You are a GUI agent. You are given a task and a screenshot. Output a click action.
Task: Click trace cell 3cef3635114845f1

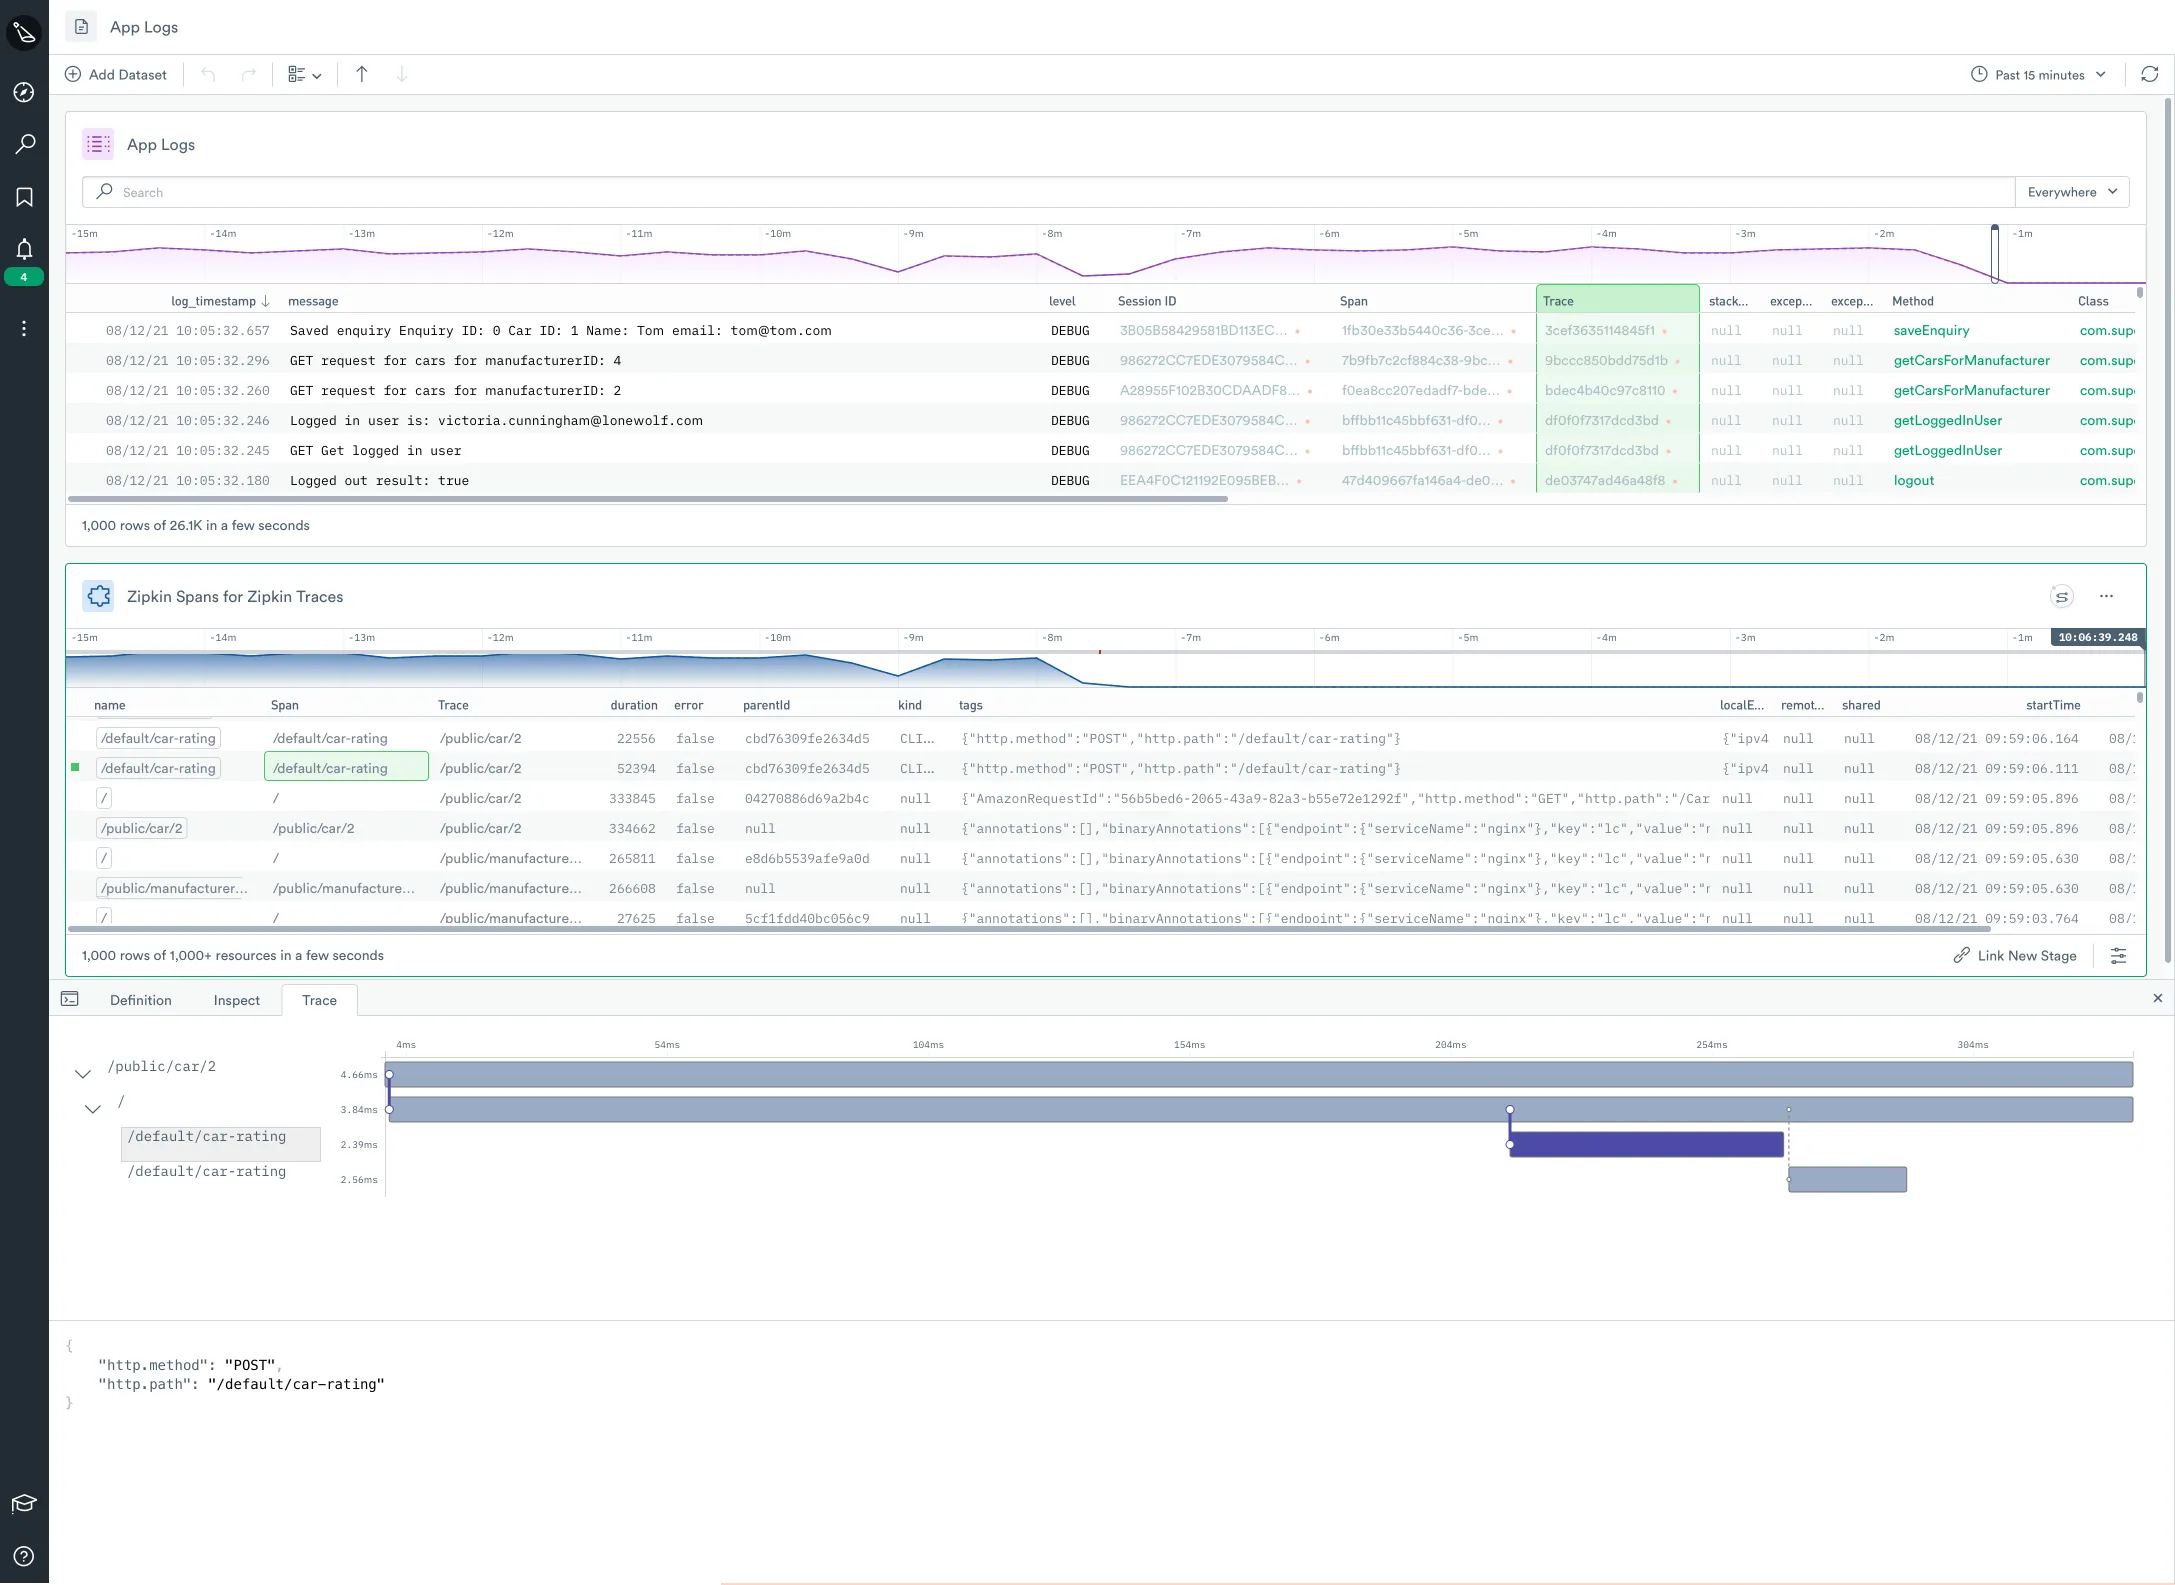coord(1599,330)
